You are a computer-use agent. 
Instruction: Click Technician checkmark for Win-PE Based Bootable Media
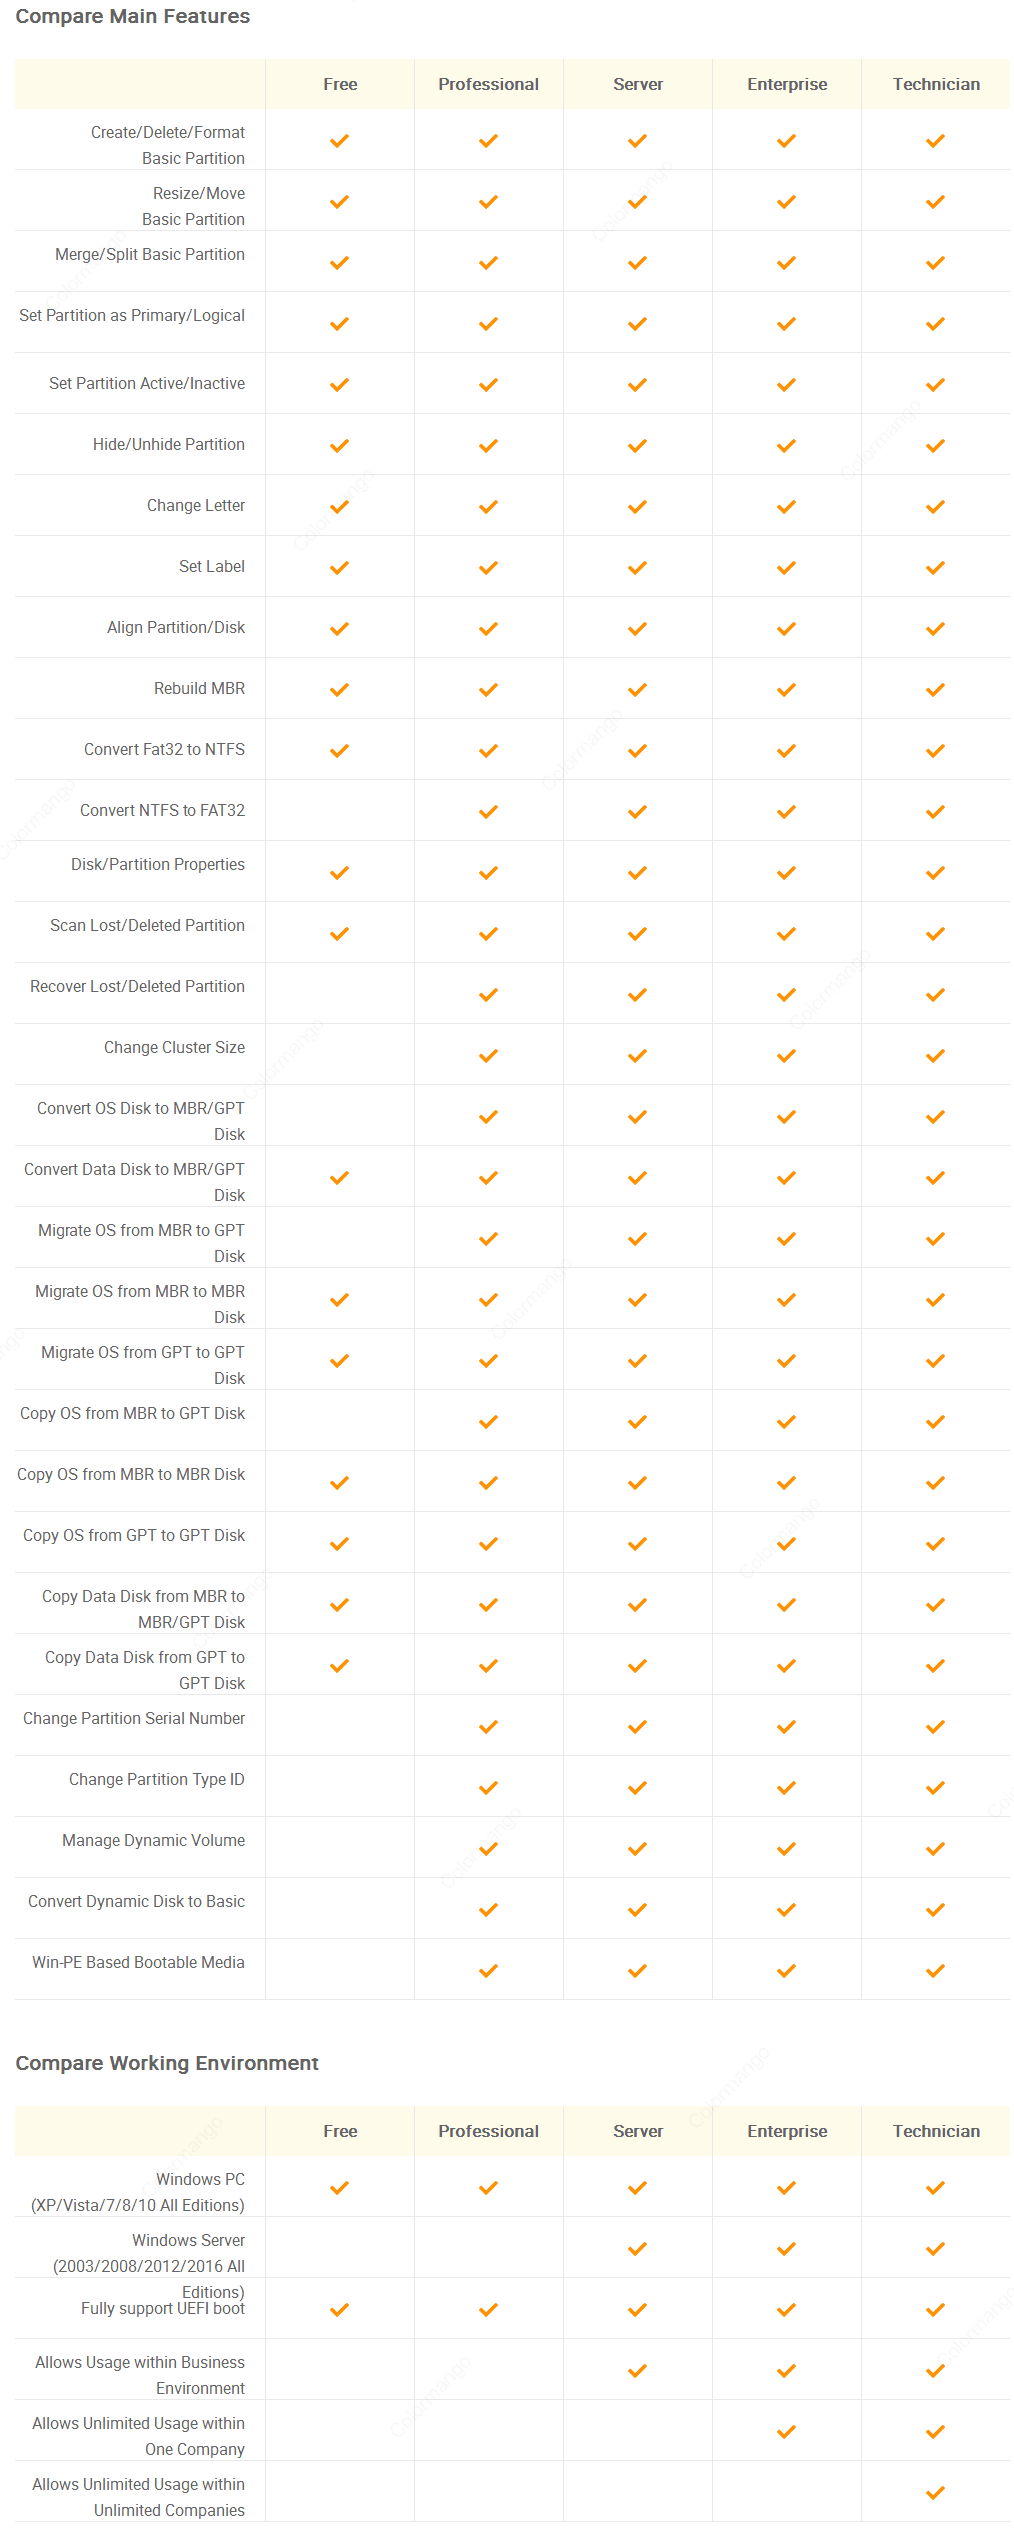point(935,1970)
